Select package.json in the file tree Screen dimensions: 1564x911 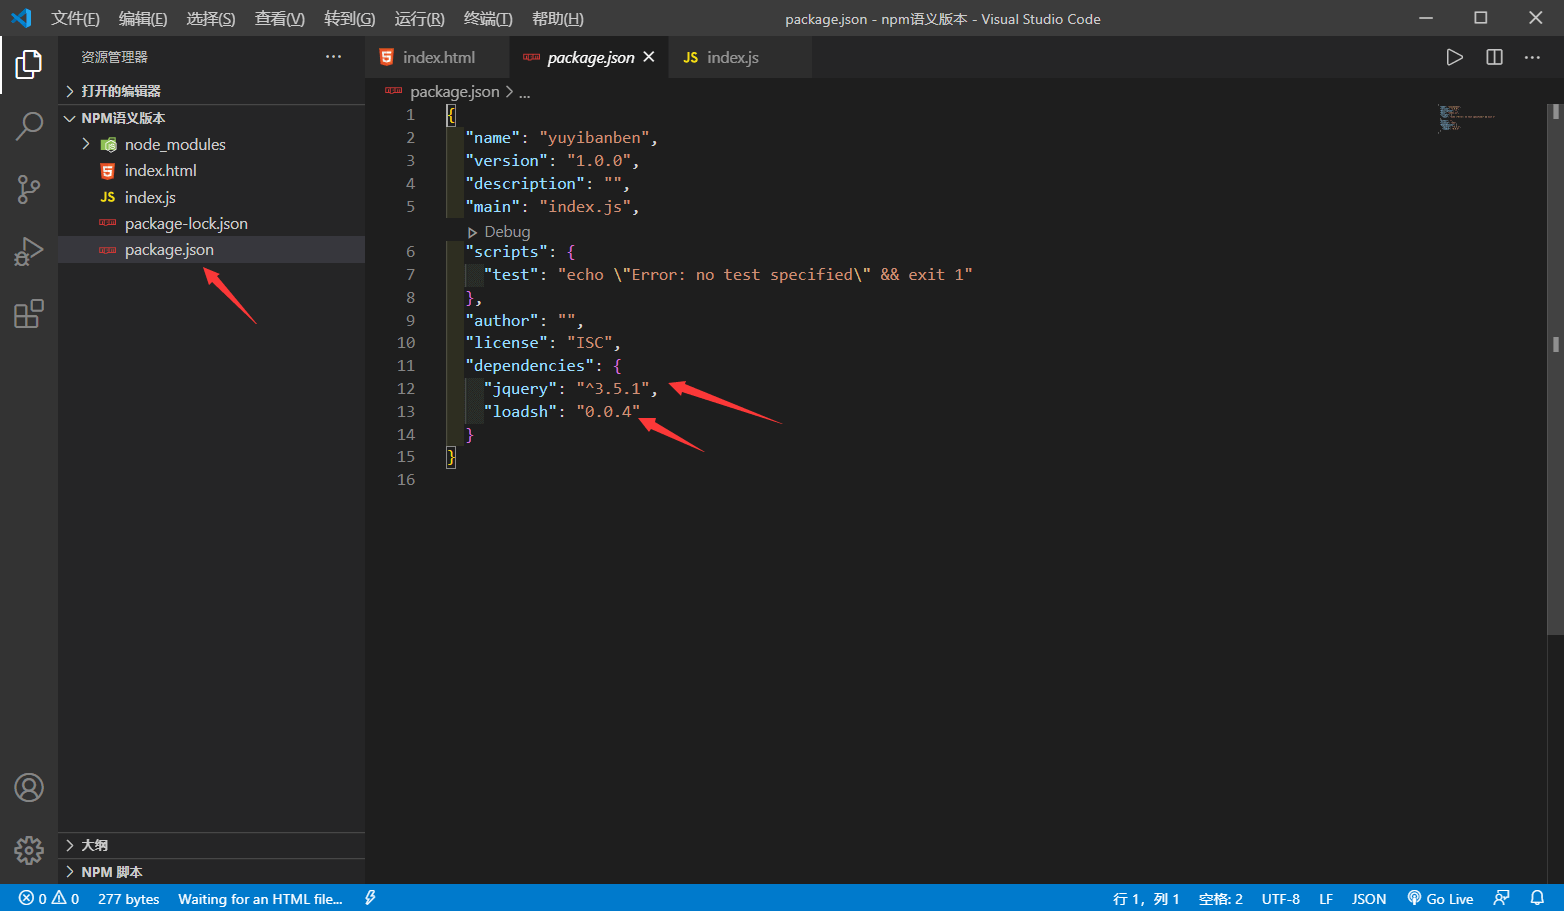[x=211, y=250]
